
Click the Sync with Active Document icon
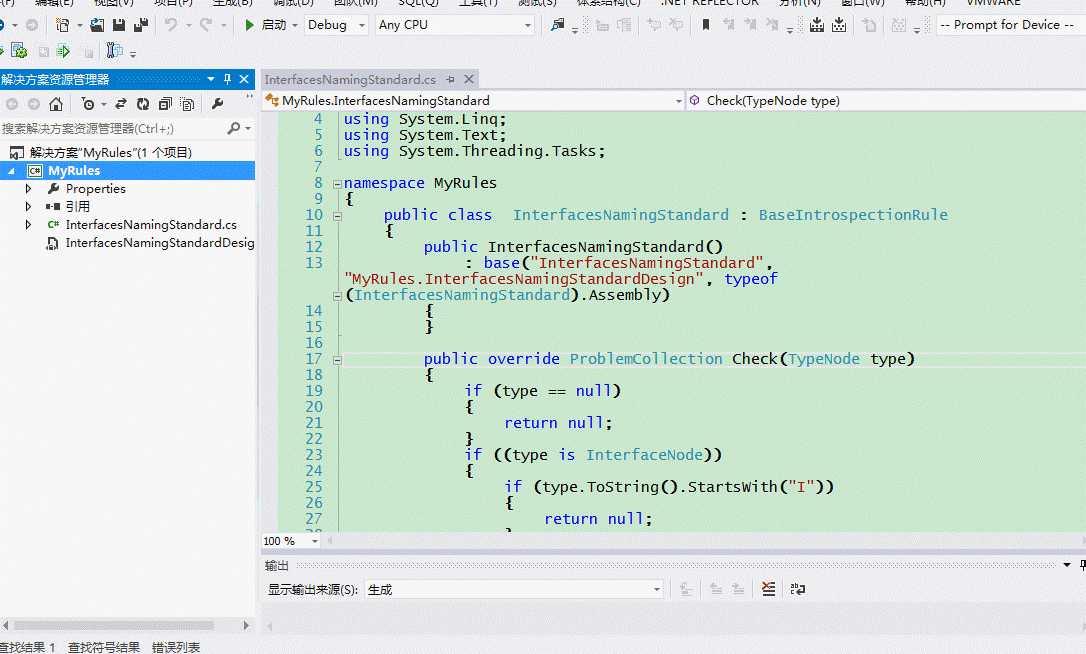121,104
